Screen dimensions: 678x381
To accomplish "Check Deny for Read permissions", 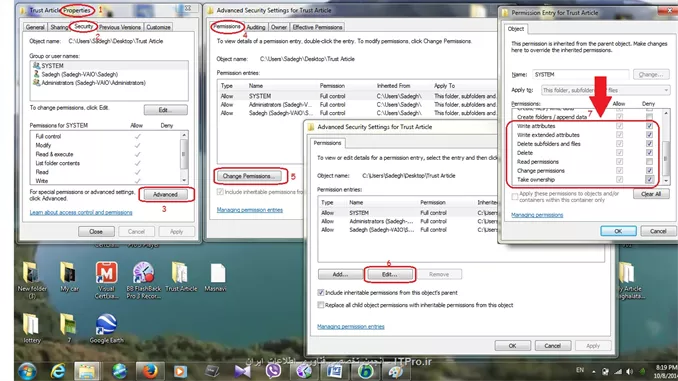I will (649, 162).
